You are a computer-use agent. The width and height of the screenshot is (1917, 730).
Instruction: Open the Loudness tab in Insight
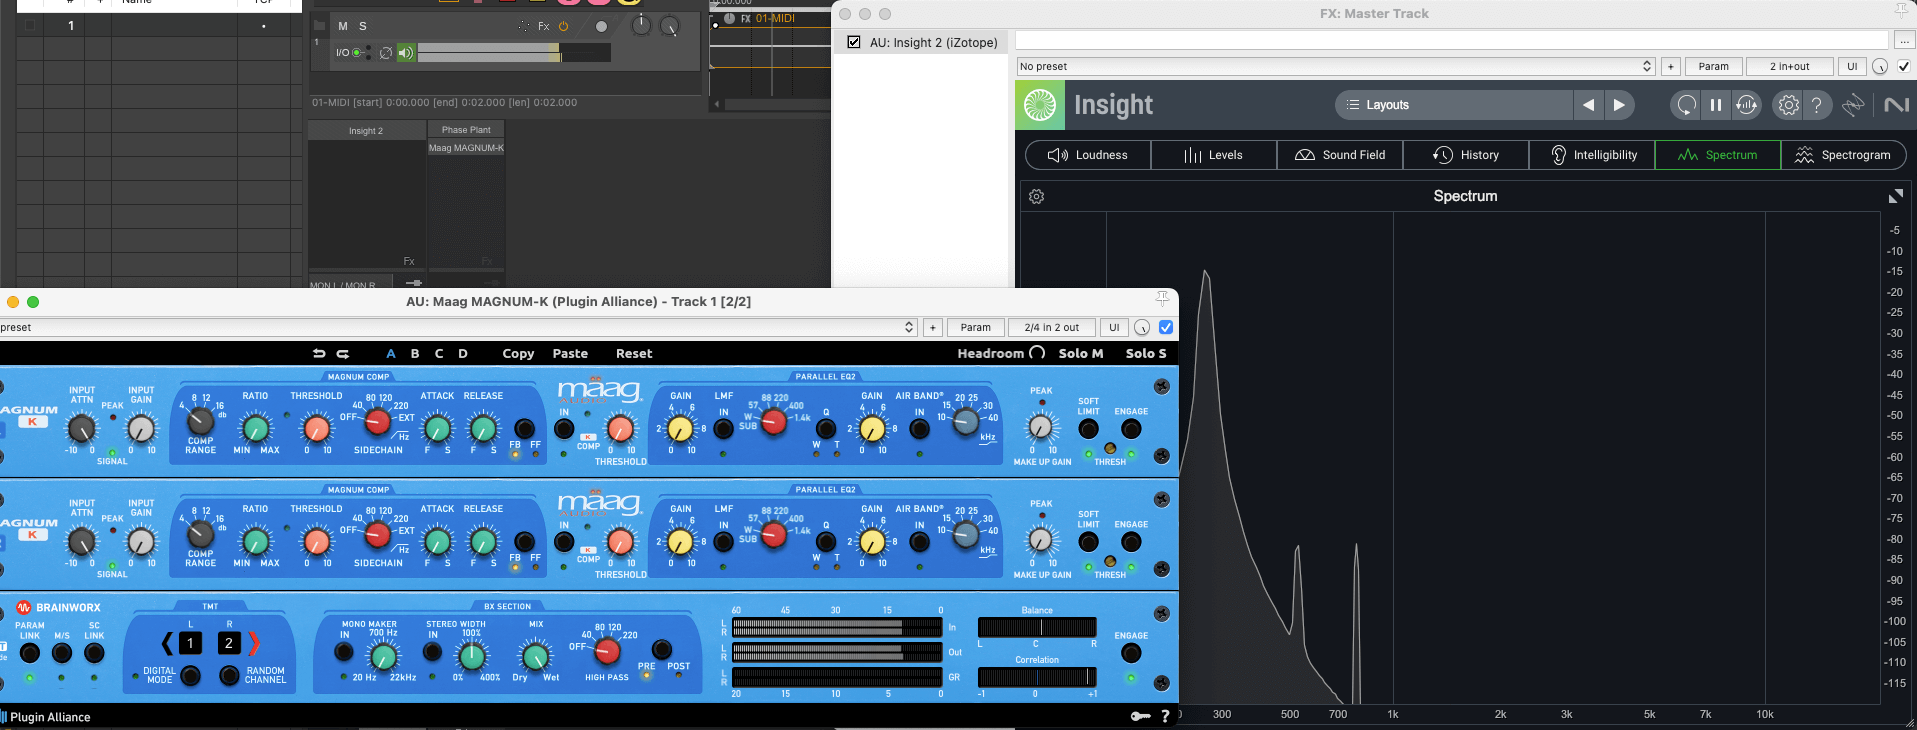[1088, 155]
